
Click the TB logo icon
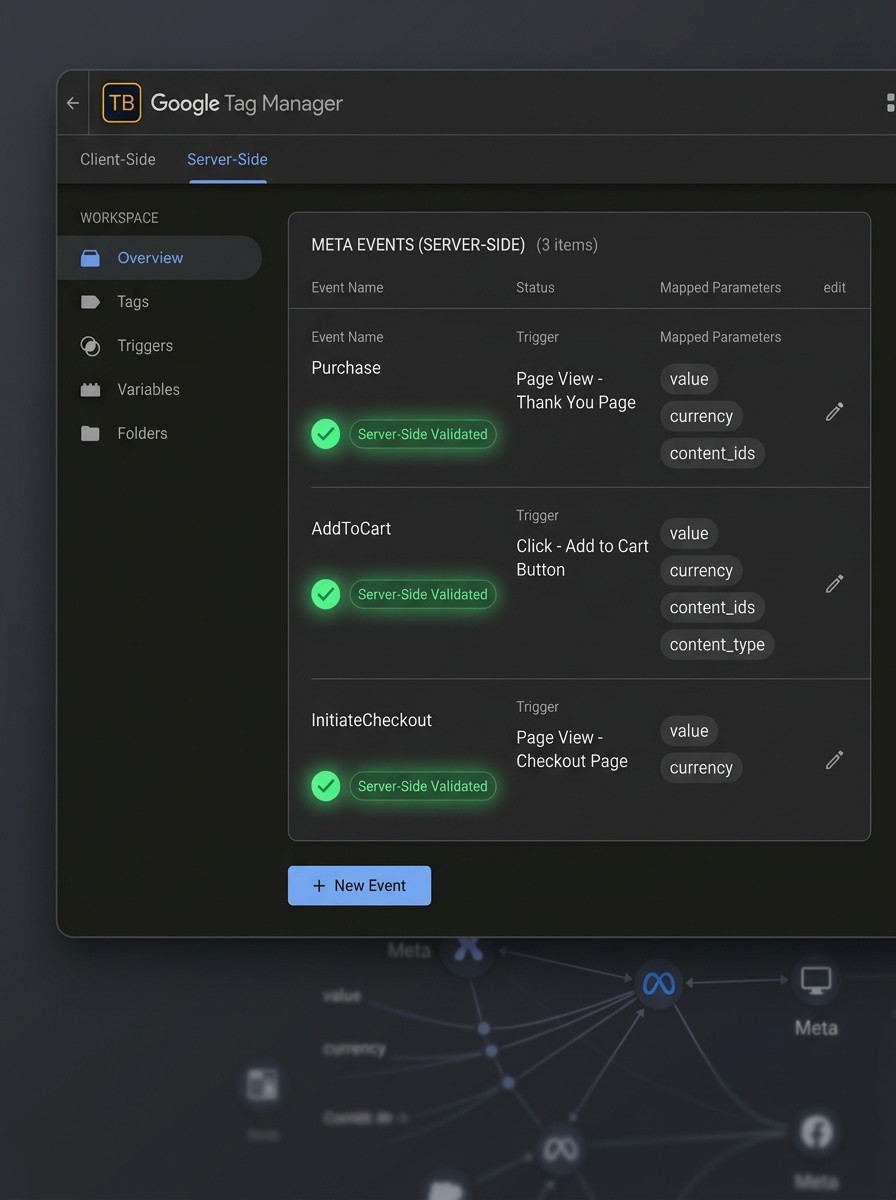(x=122, y=103)
